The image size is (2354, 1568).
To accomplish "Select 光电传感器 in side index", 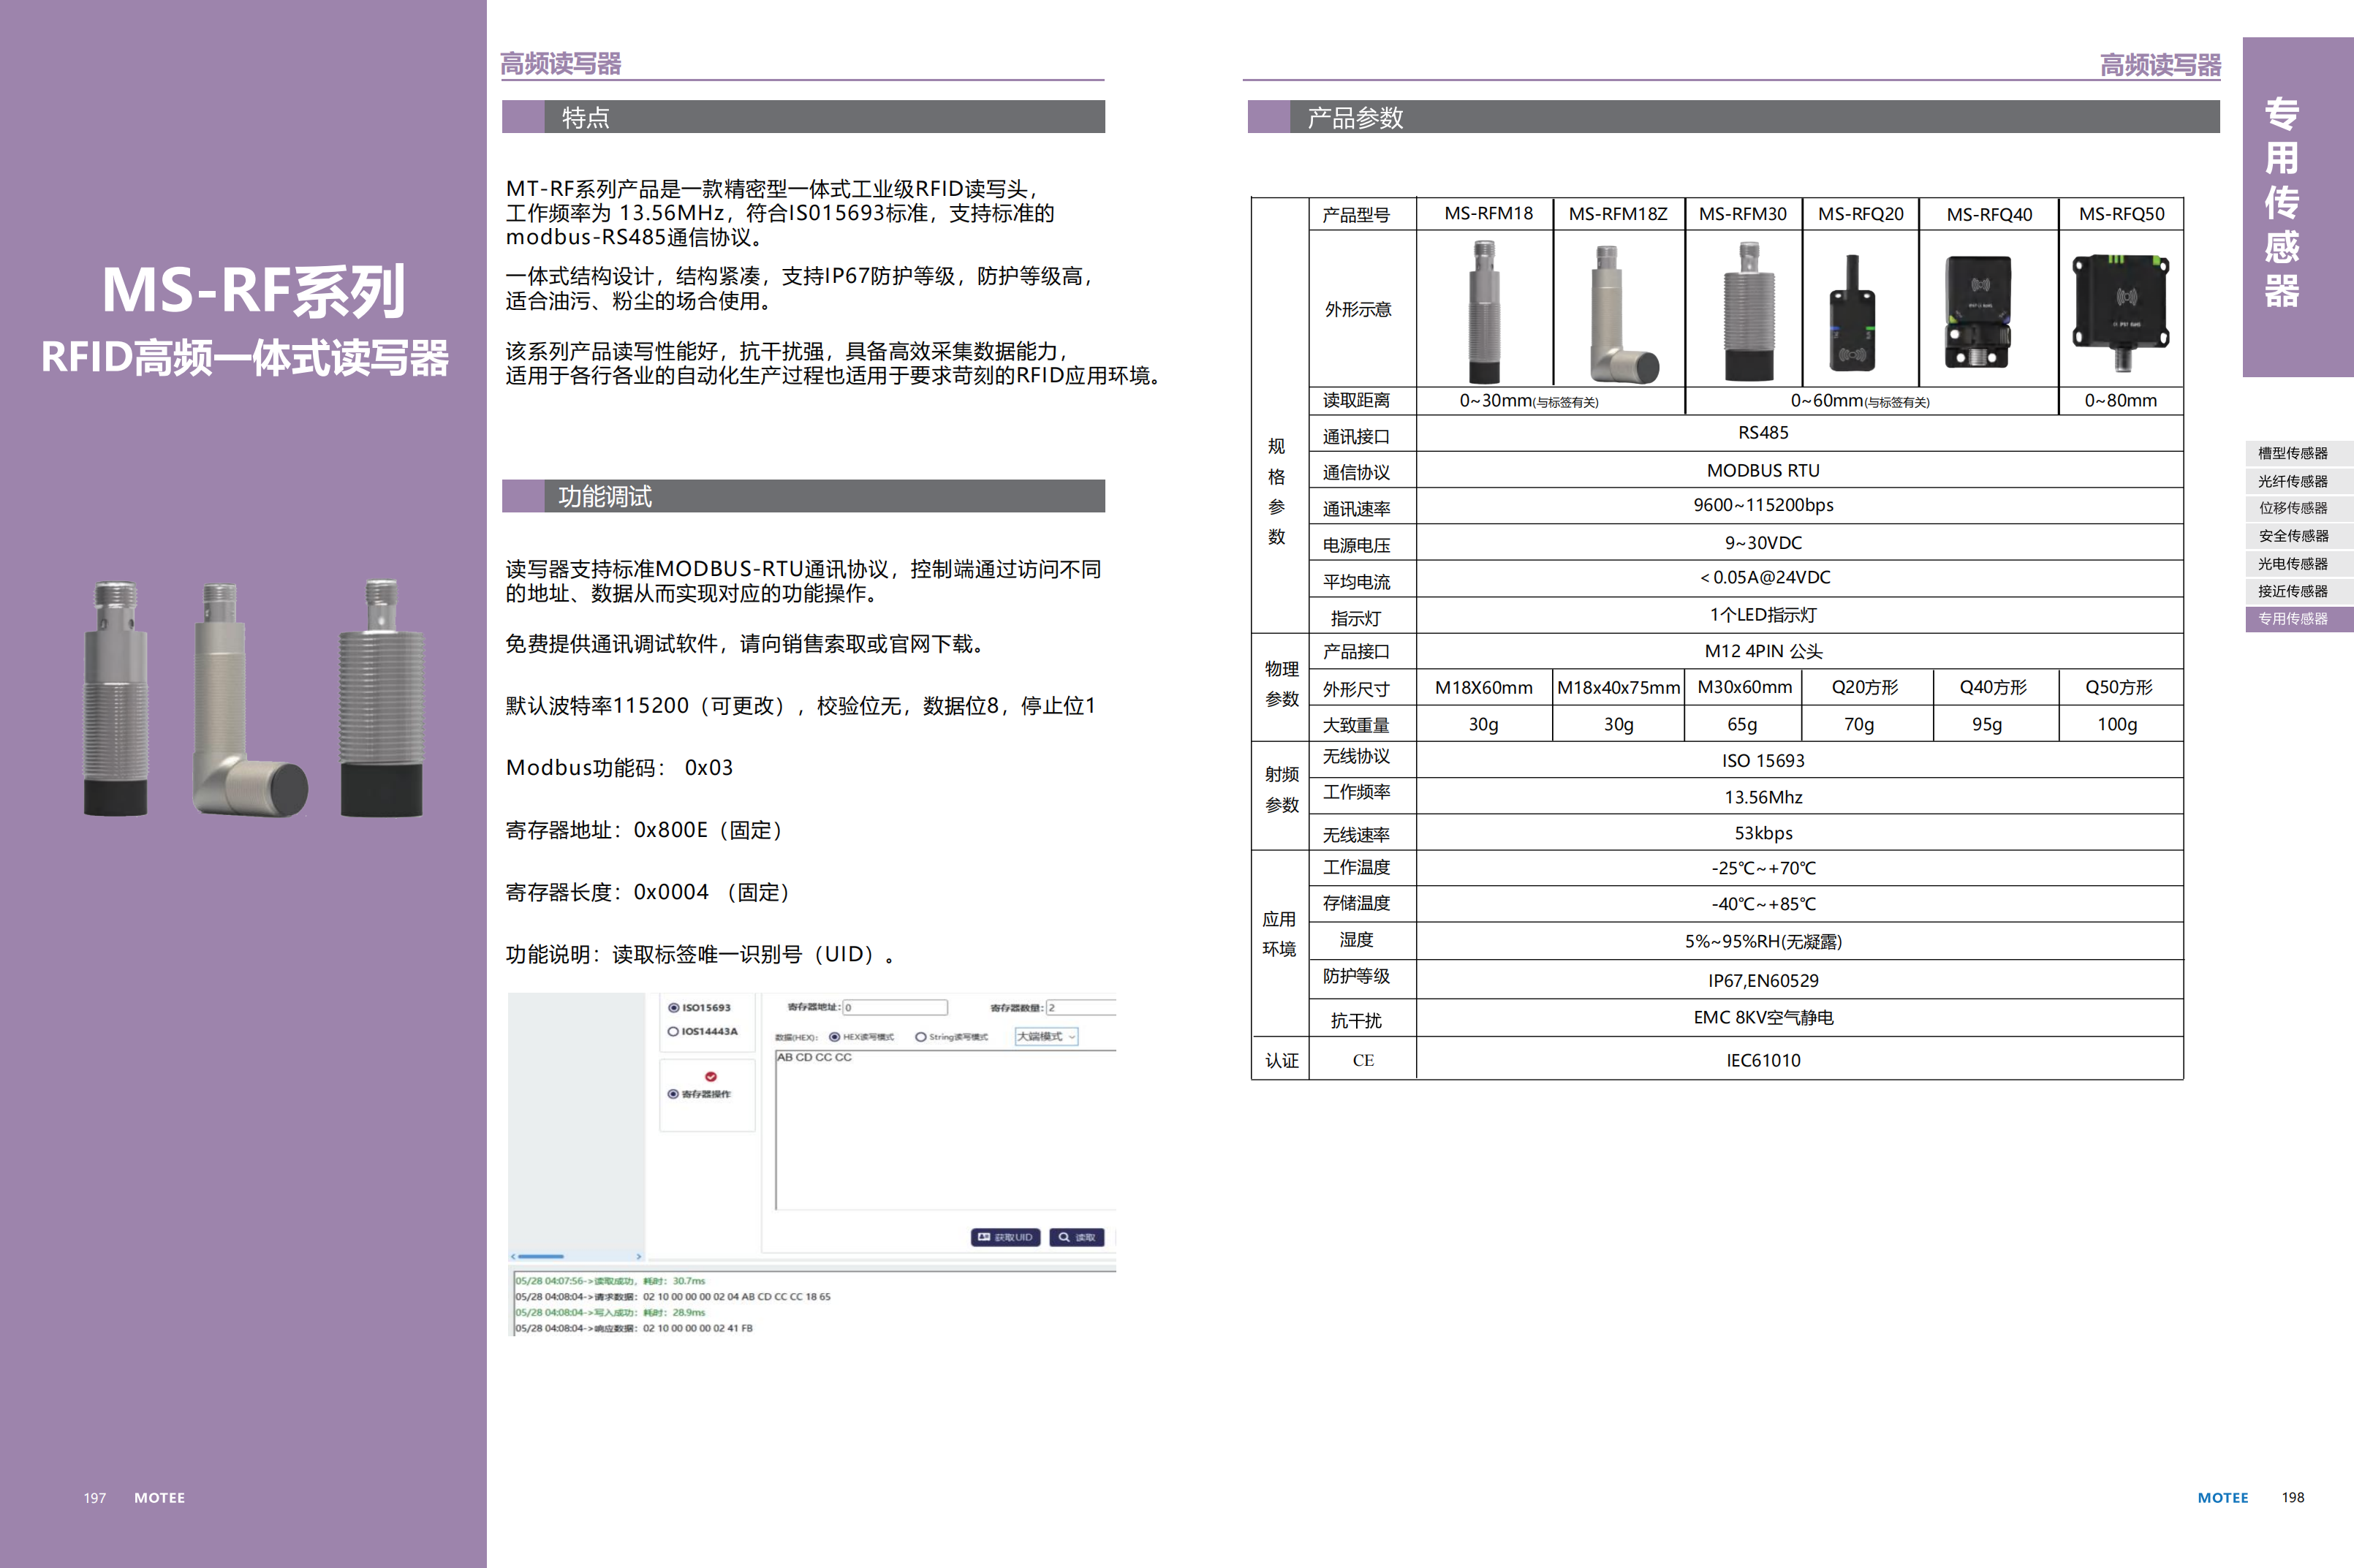I will click(x=2298, y=564).
